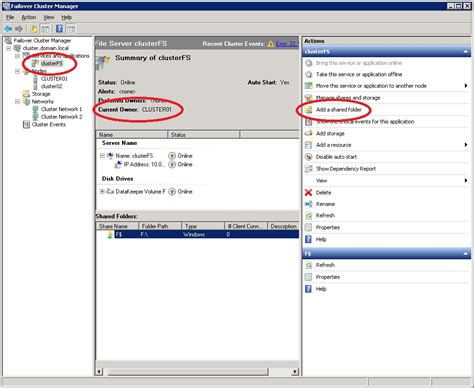
Task: Click the Take this service offline icon
Action: 309,74
